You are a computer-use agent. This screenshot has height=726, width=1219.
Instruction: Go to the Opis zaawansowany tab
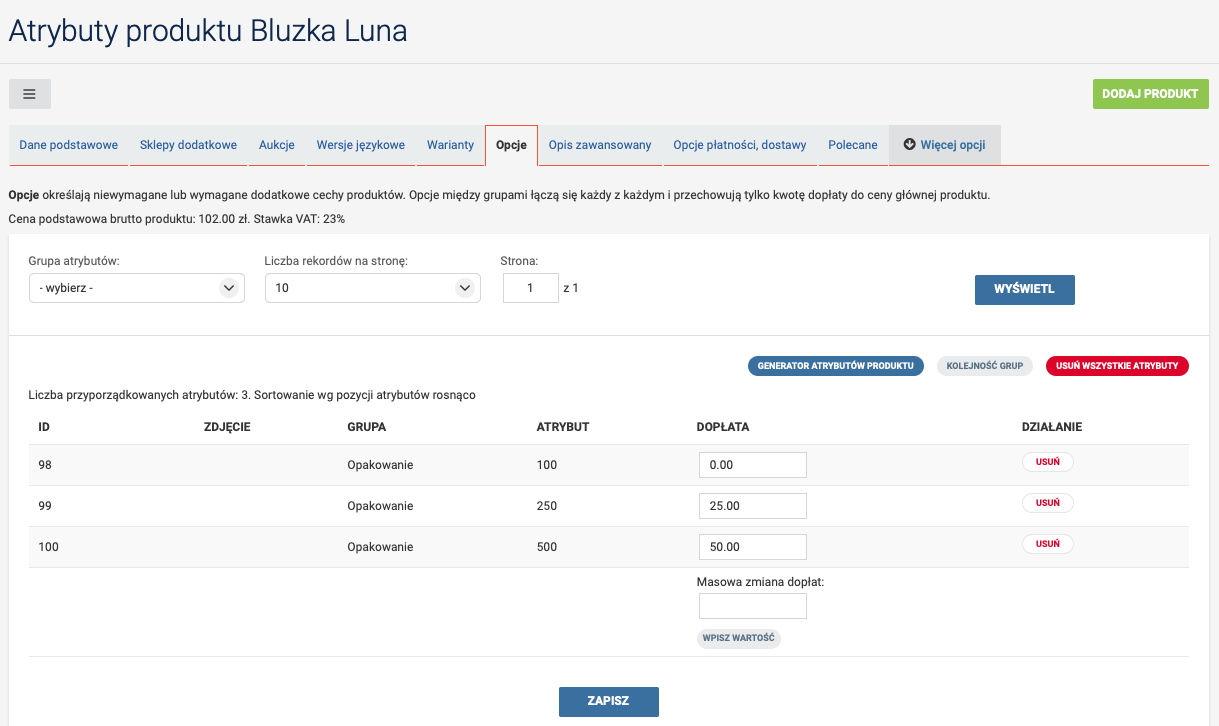click(x=600, y=145)
